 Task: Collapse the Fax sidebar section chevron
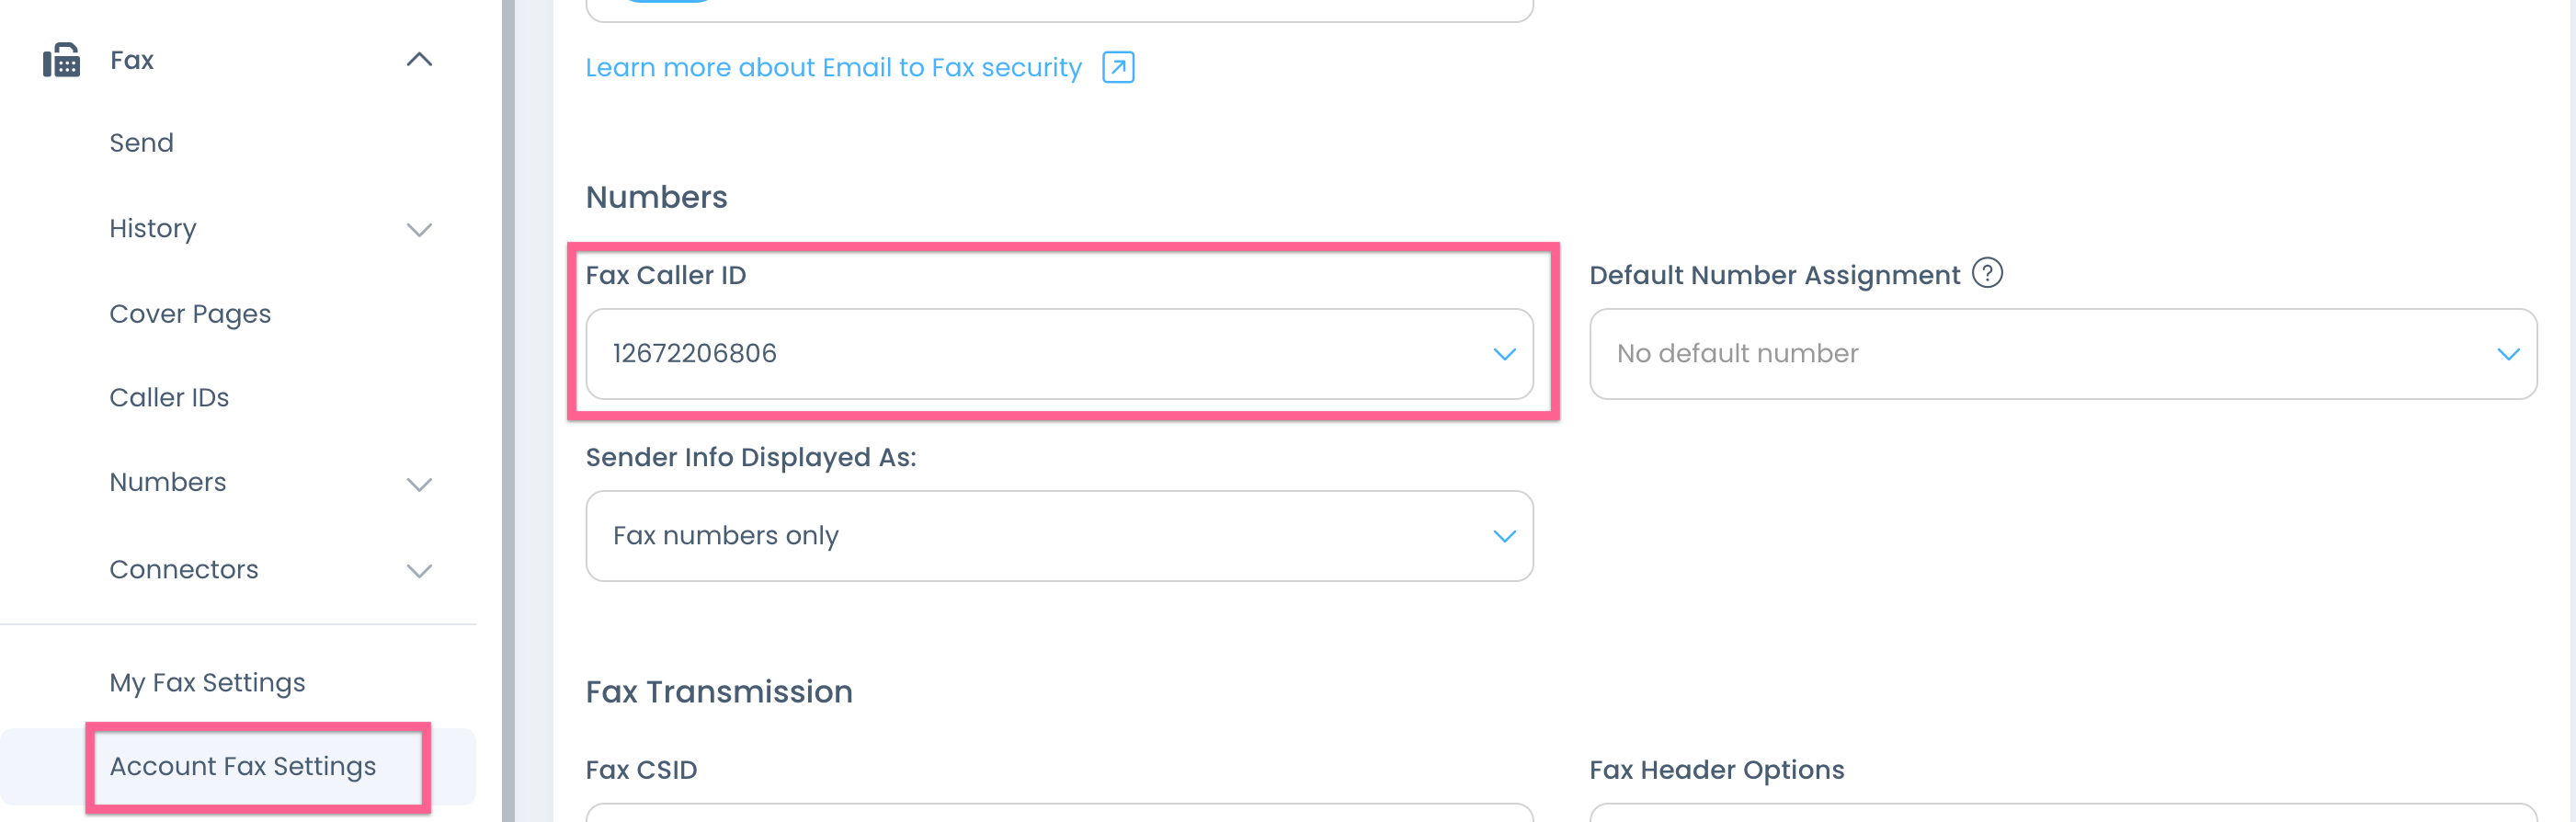click(x=419, y=60)
